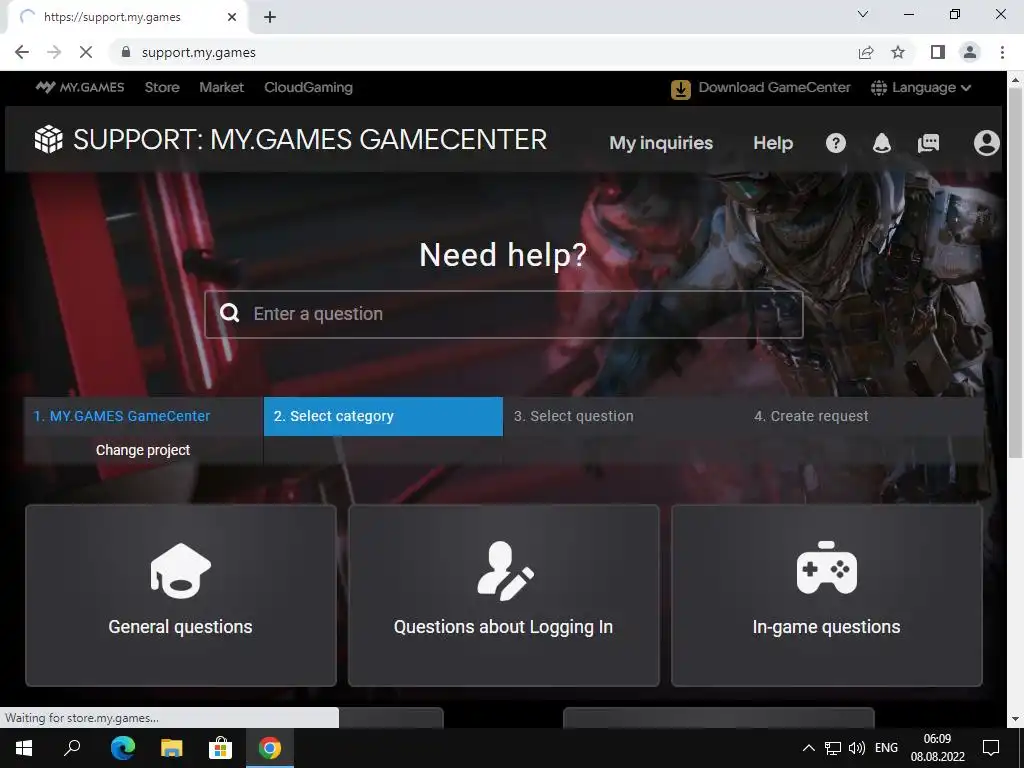Open a new tab with plus button
This screenshot has height=768, width=1024.
tap(270, 17)
